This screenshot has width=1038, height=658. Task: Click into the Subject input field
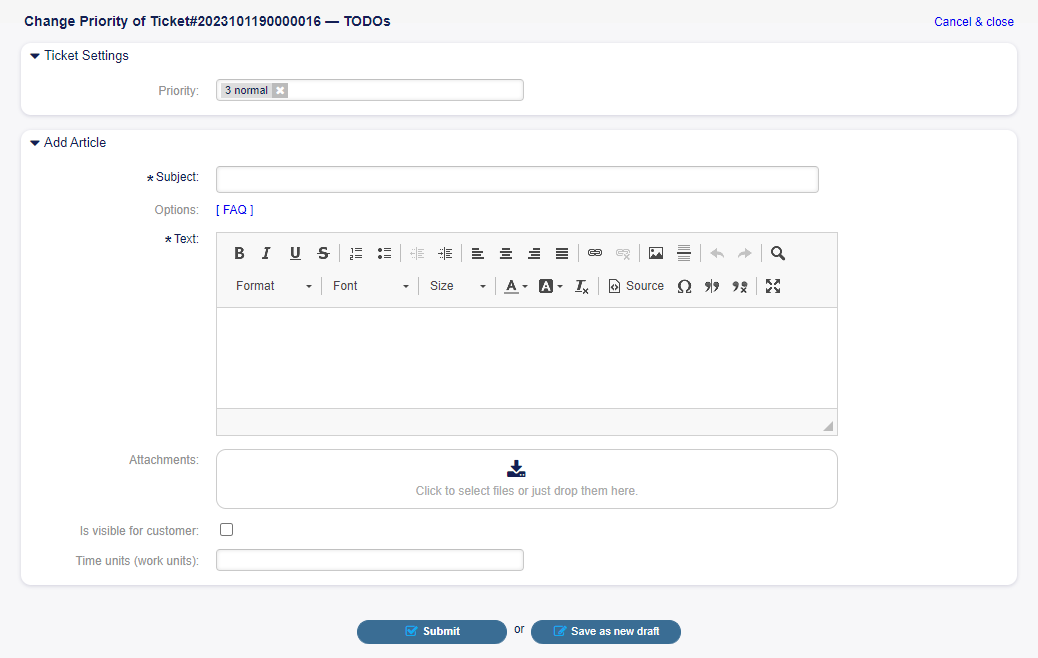517,179
